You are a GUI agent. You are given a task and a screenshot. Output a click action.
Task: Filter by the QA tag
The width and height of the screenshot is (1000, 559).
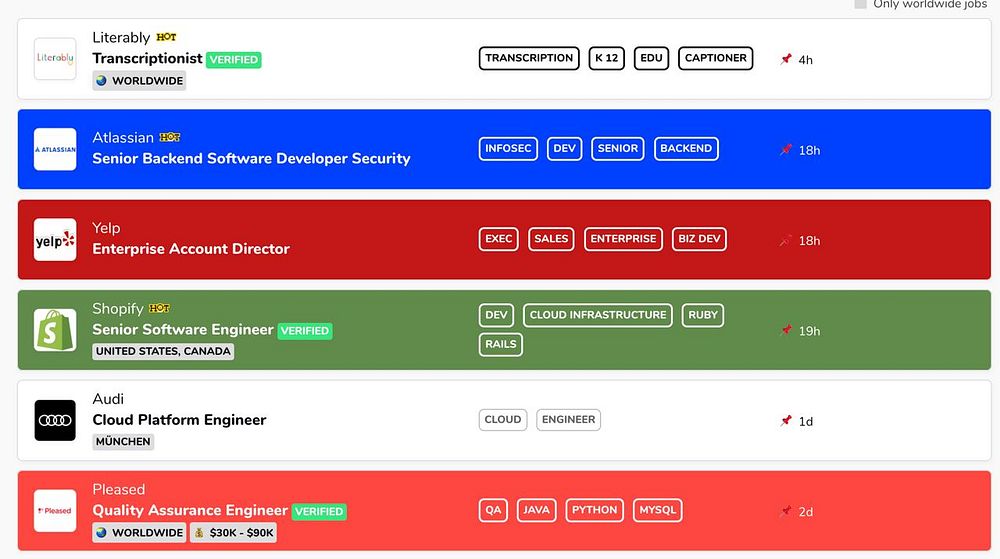[x=494, y=510]
